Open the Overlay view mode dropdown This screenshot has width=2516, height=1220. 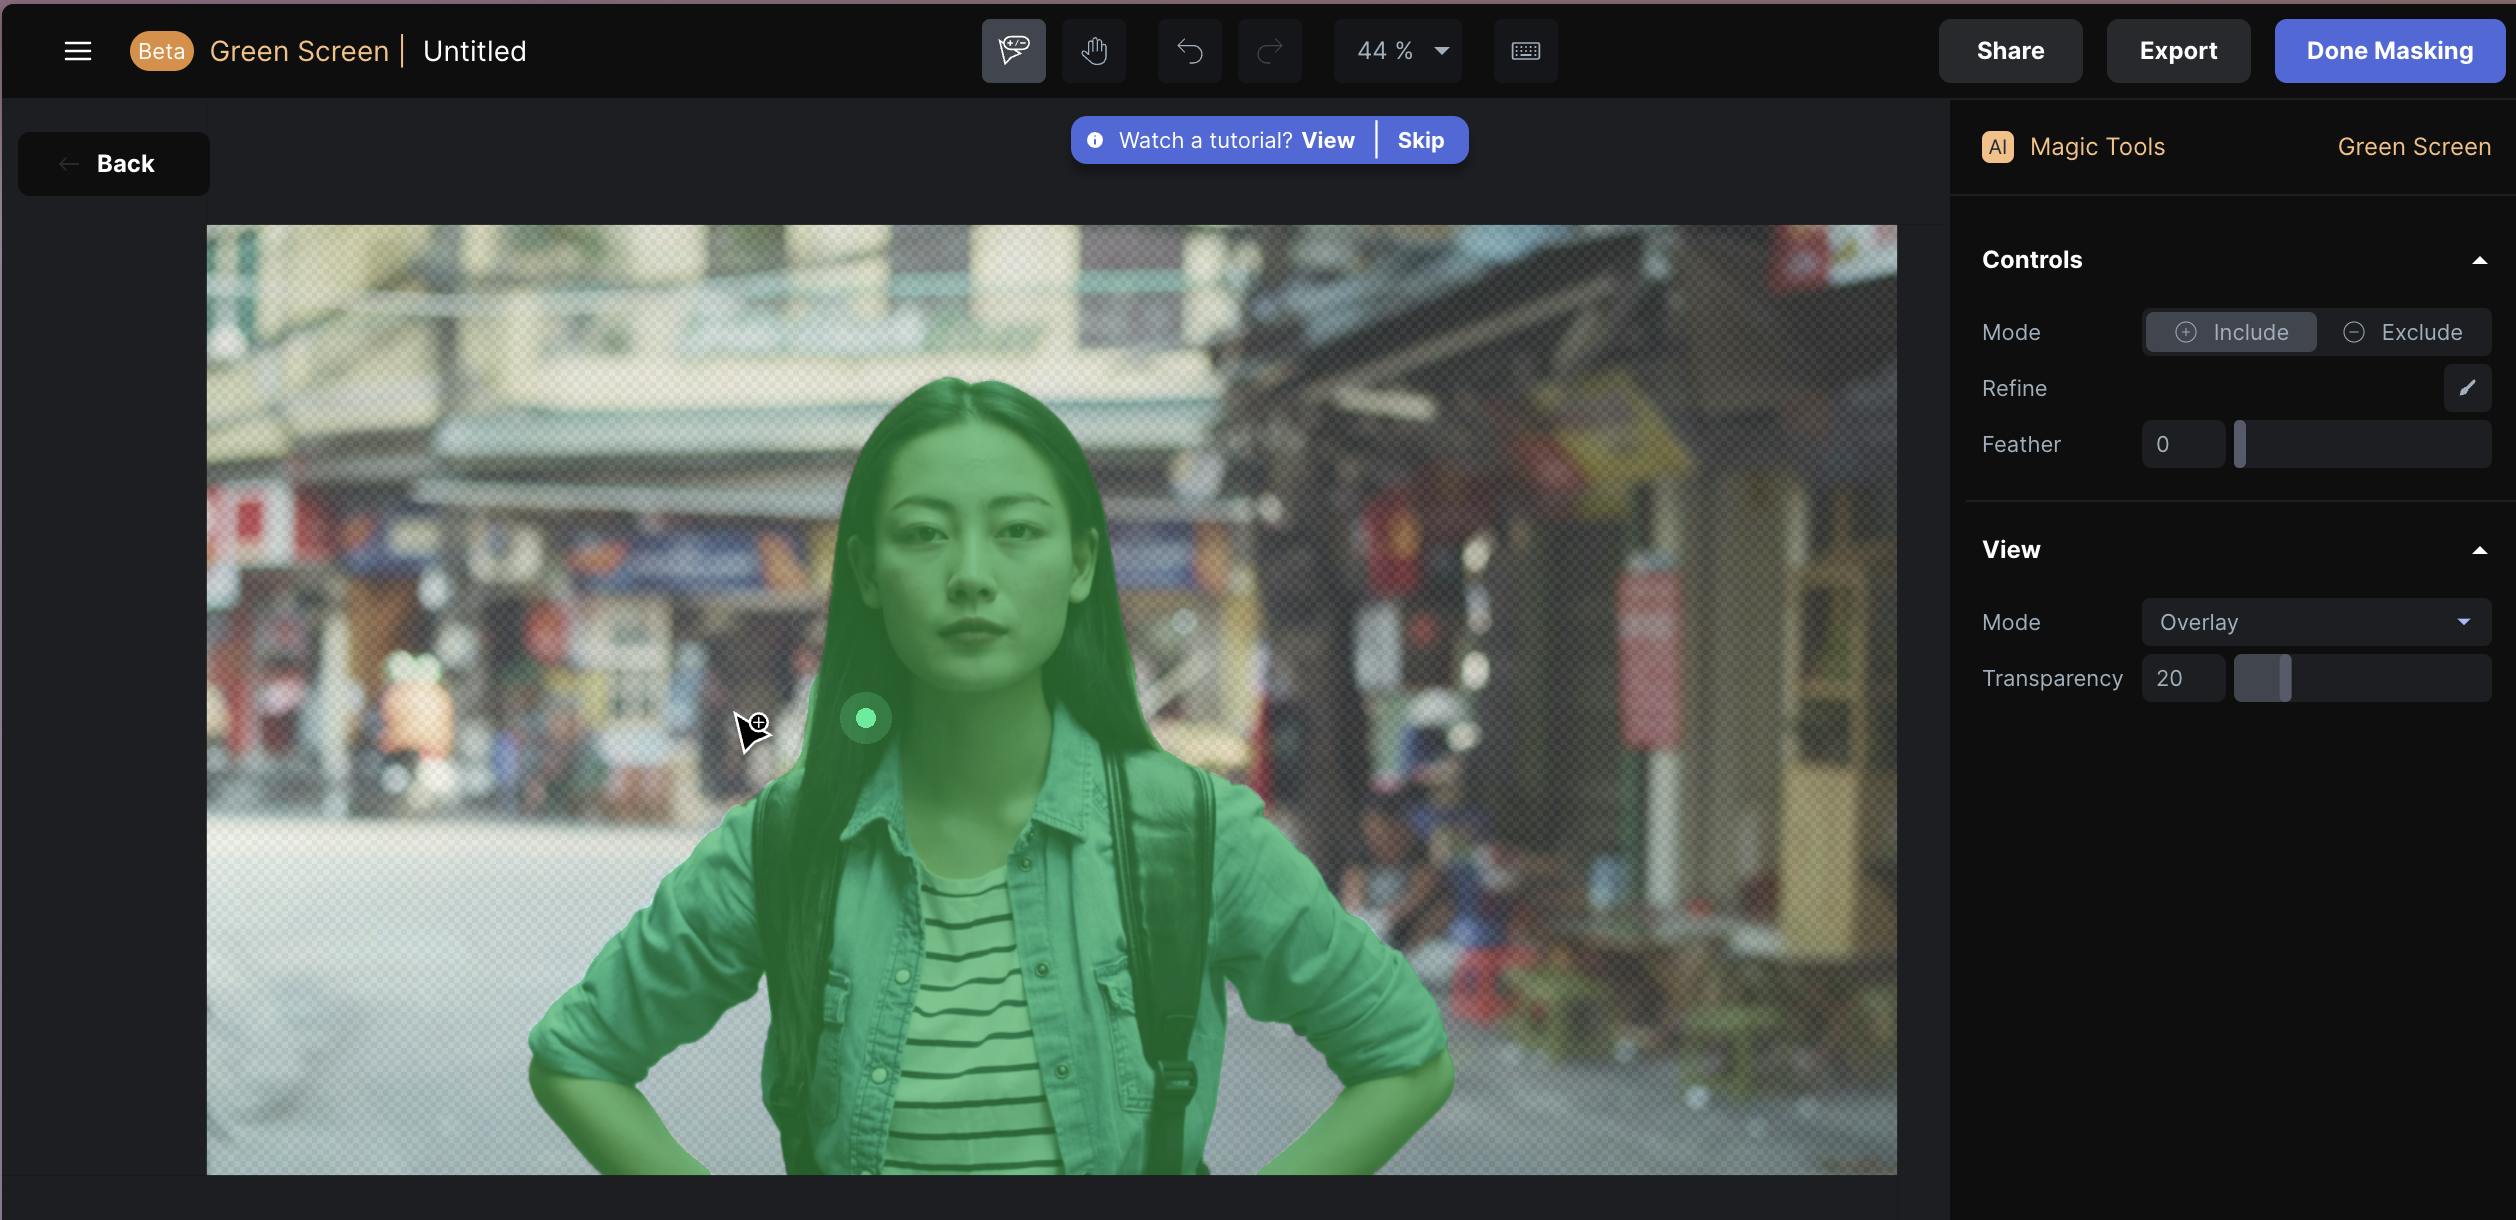pos(2315,622)
